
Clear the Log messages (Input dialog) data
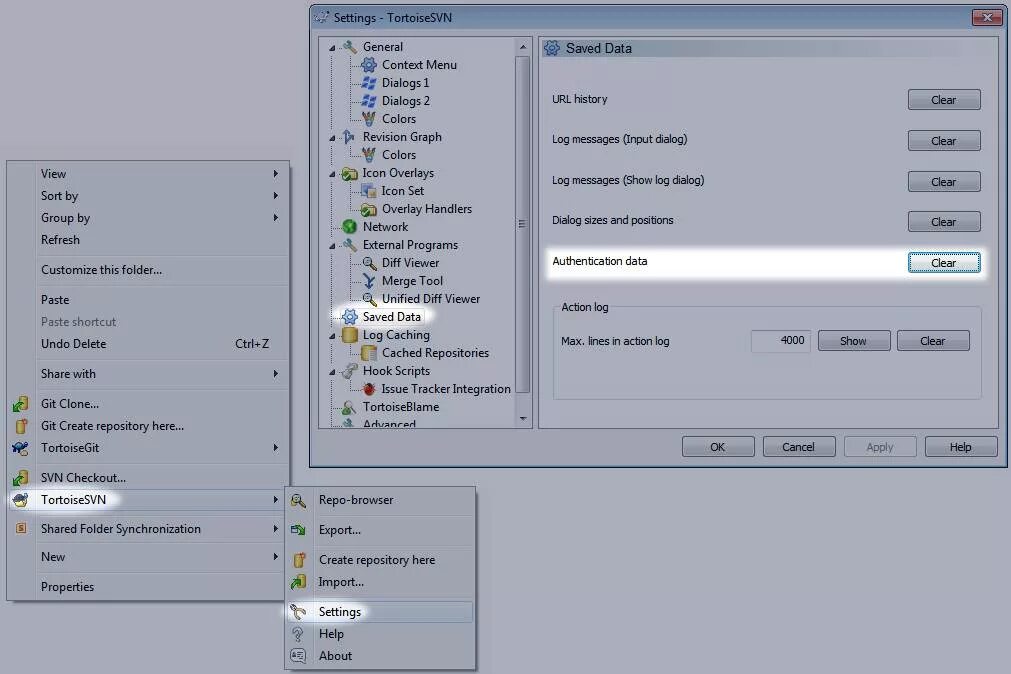pyautogui.click(x=944, y=141)
